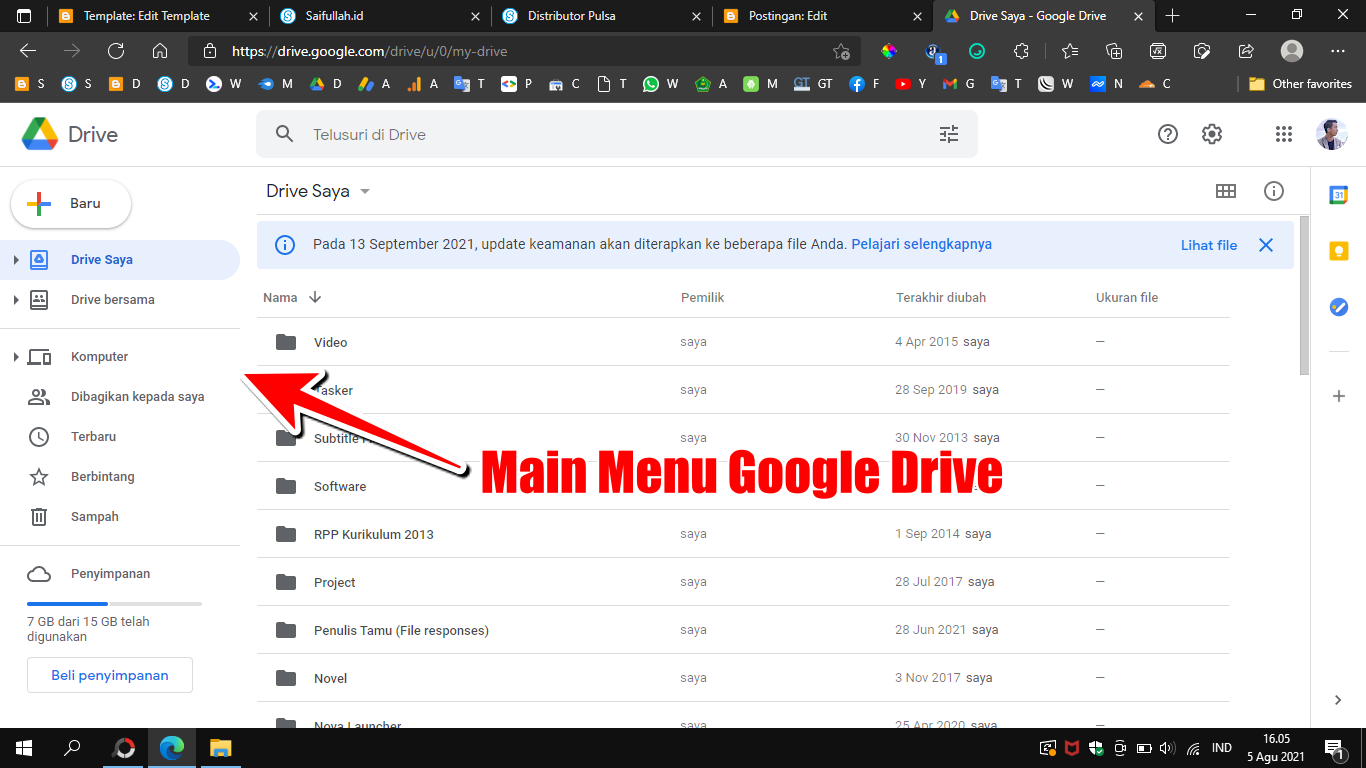Click the volume speaker tray icon
Viewport: 1366px width, 768px height.
[1166, 748]
